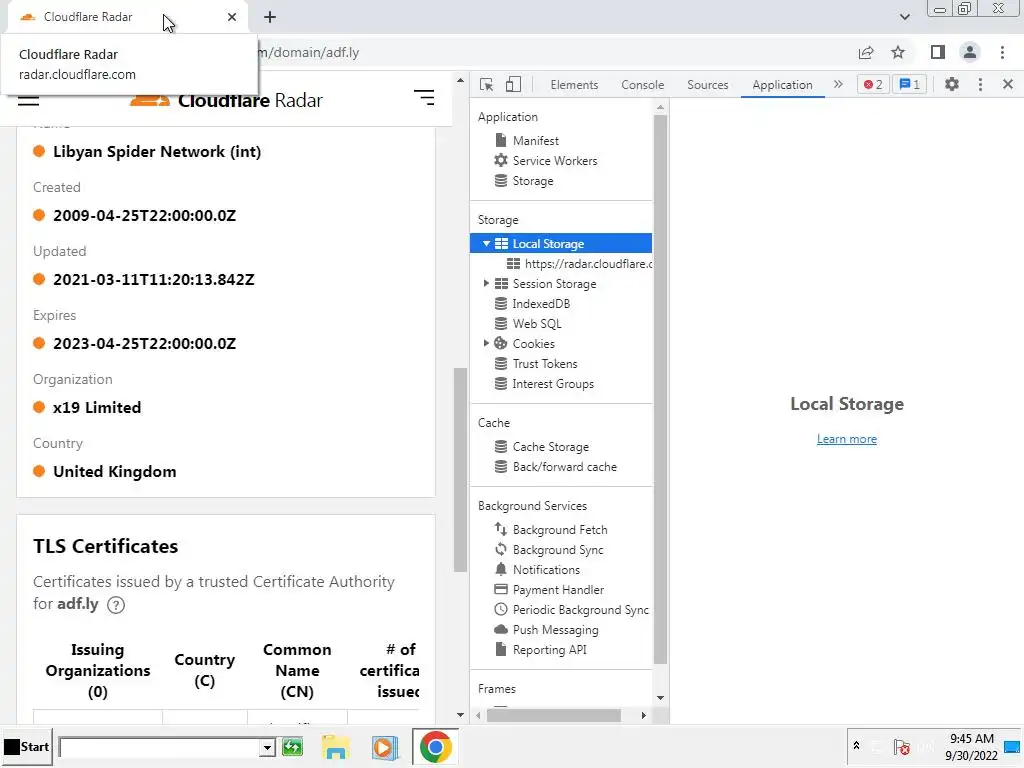
Task: Click DevTools sidebar horizontal scrollbar
Action: tap(554, 715)
